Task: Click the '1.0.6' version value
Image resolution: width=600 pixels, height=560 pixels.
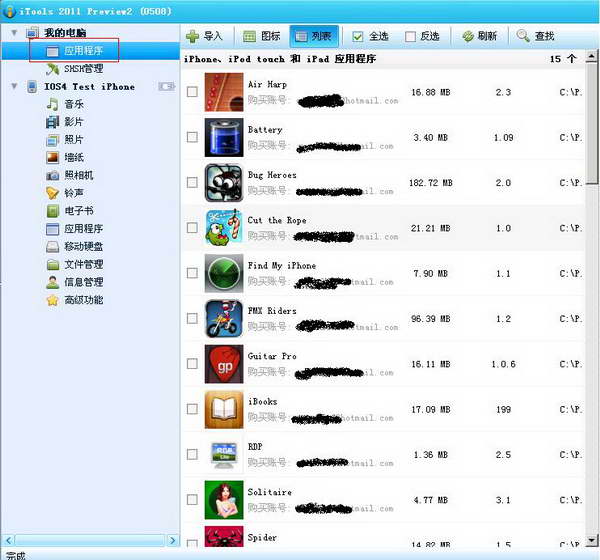Action: (x=503, y=364)
